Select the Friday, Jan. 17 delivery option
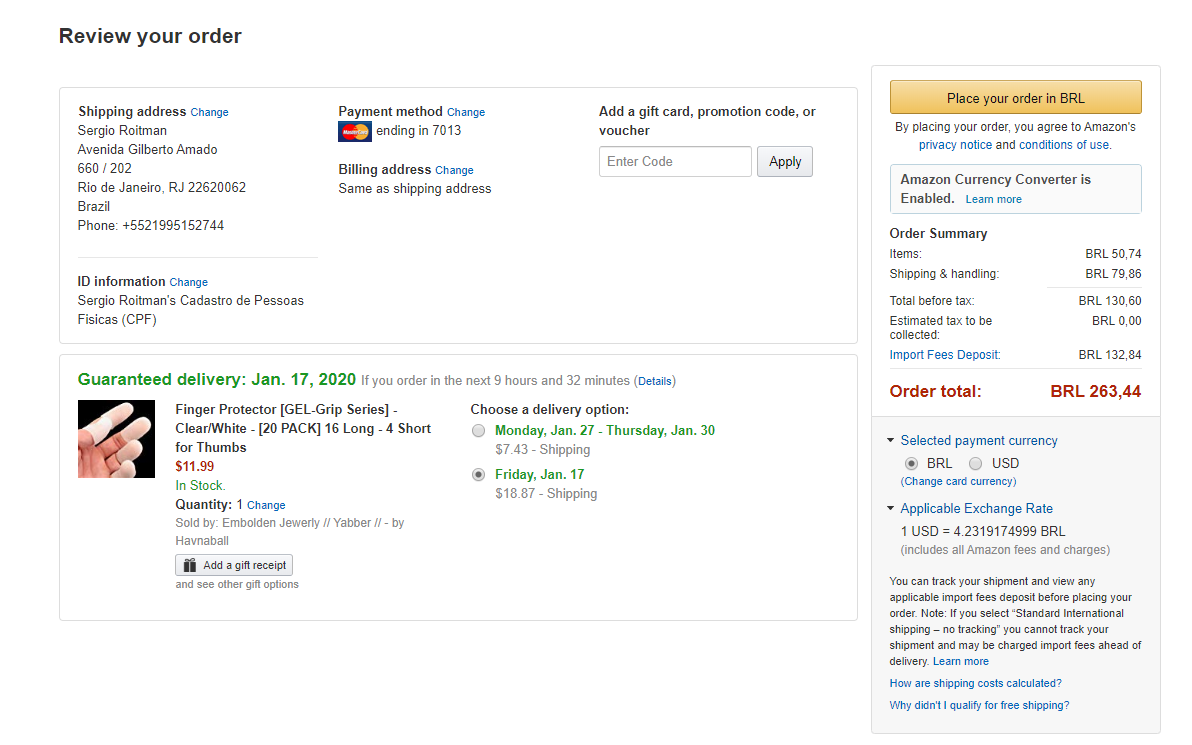Screen dimensions: 1192x745 (479, 475)
